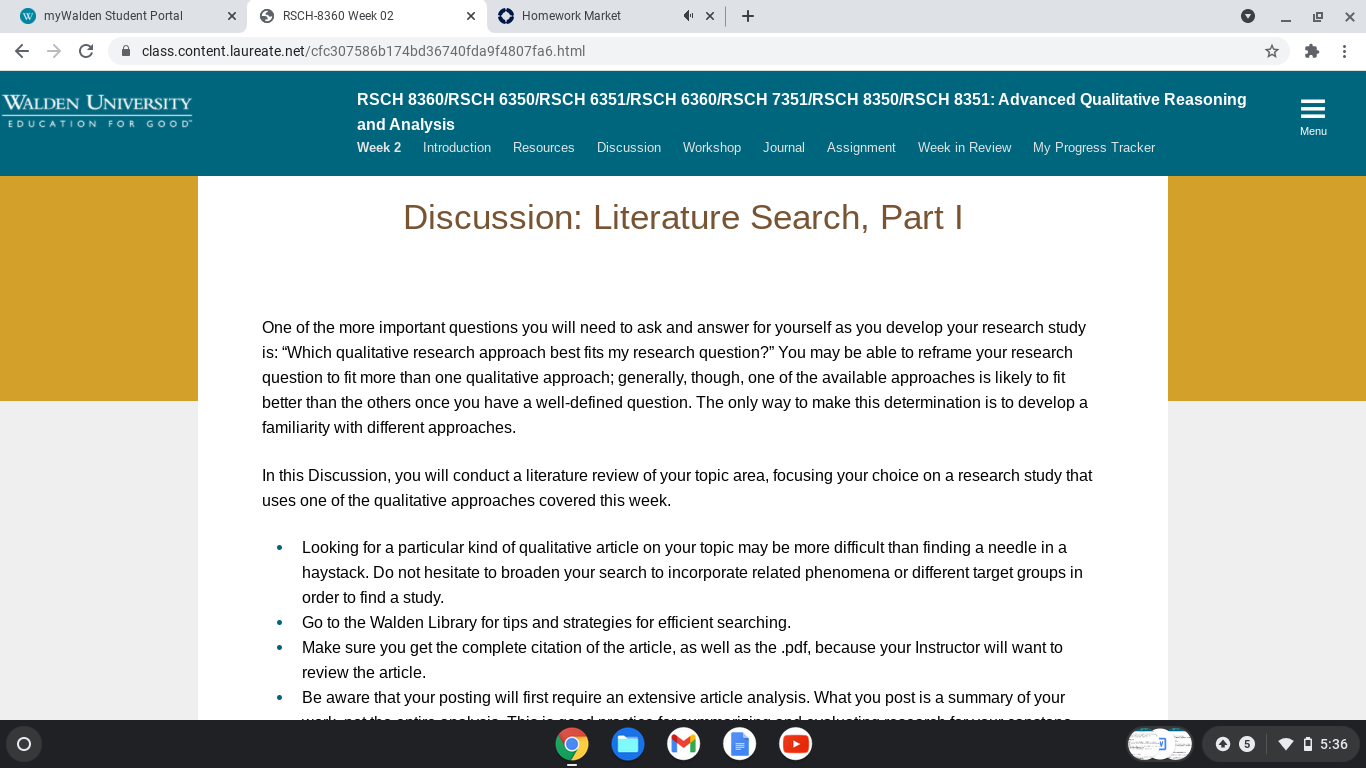Open the Workshop section
This screenshot has height=768, width=1366.
tap(712, 147)
